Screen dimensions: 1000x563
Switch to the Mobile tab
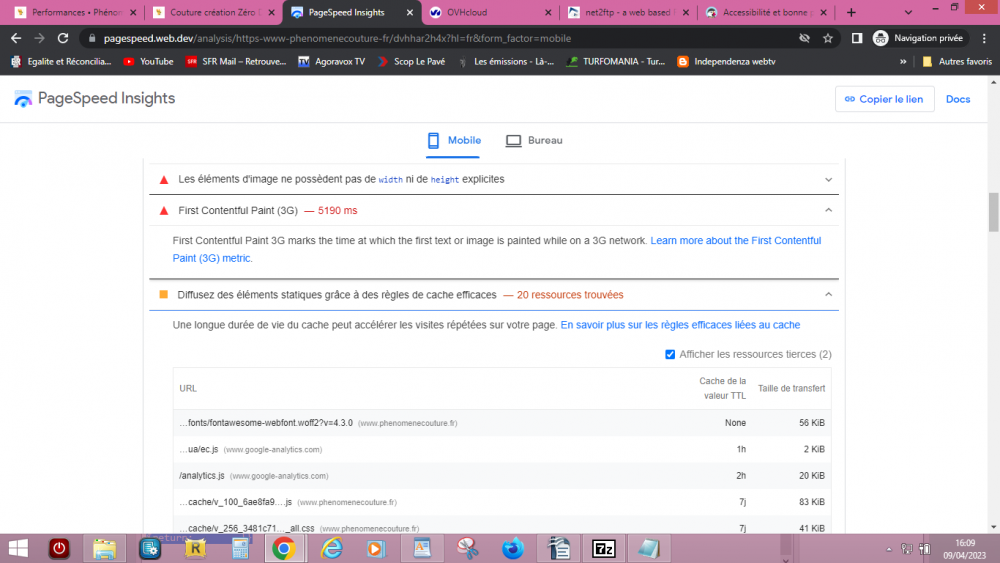453,140
